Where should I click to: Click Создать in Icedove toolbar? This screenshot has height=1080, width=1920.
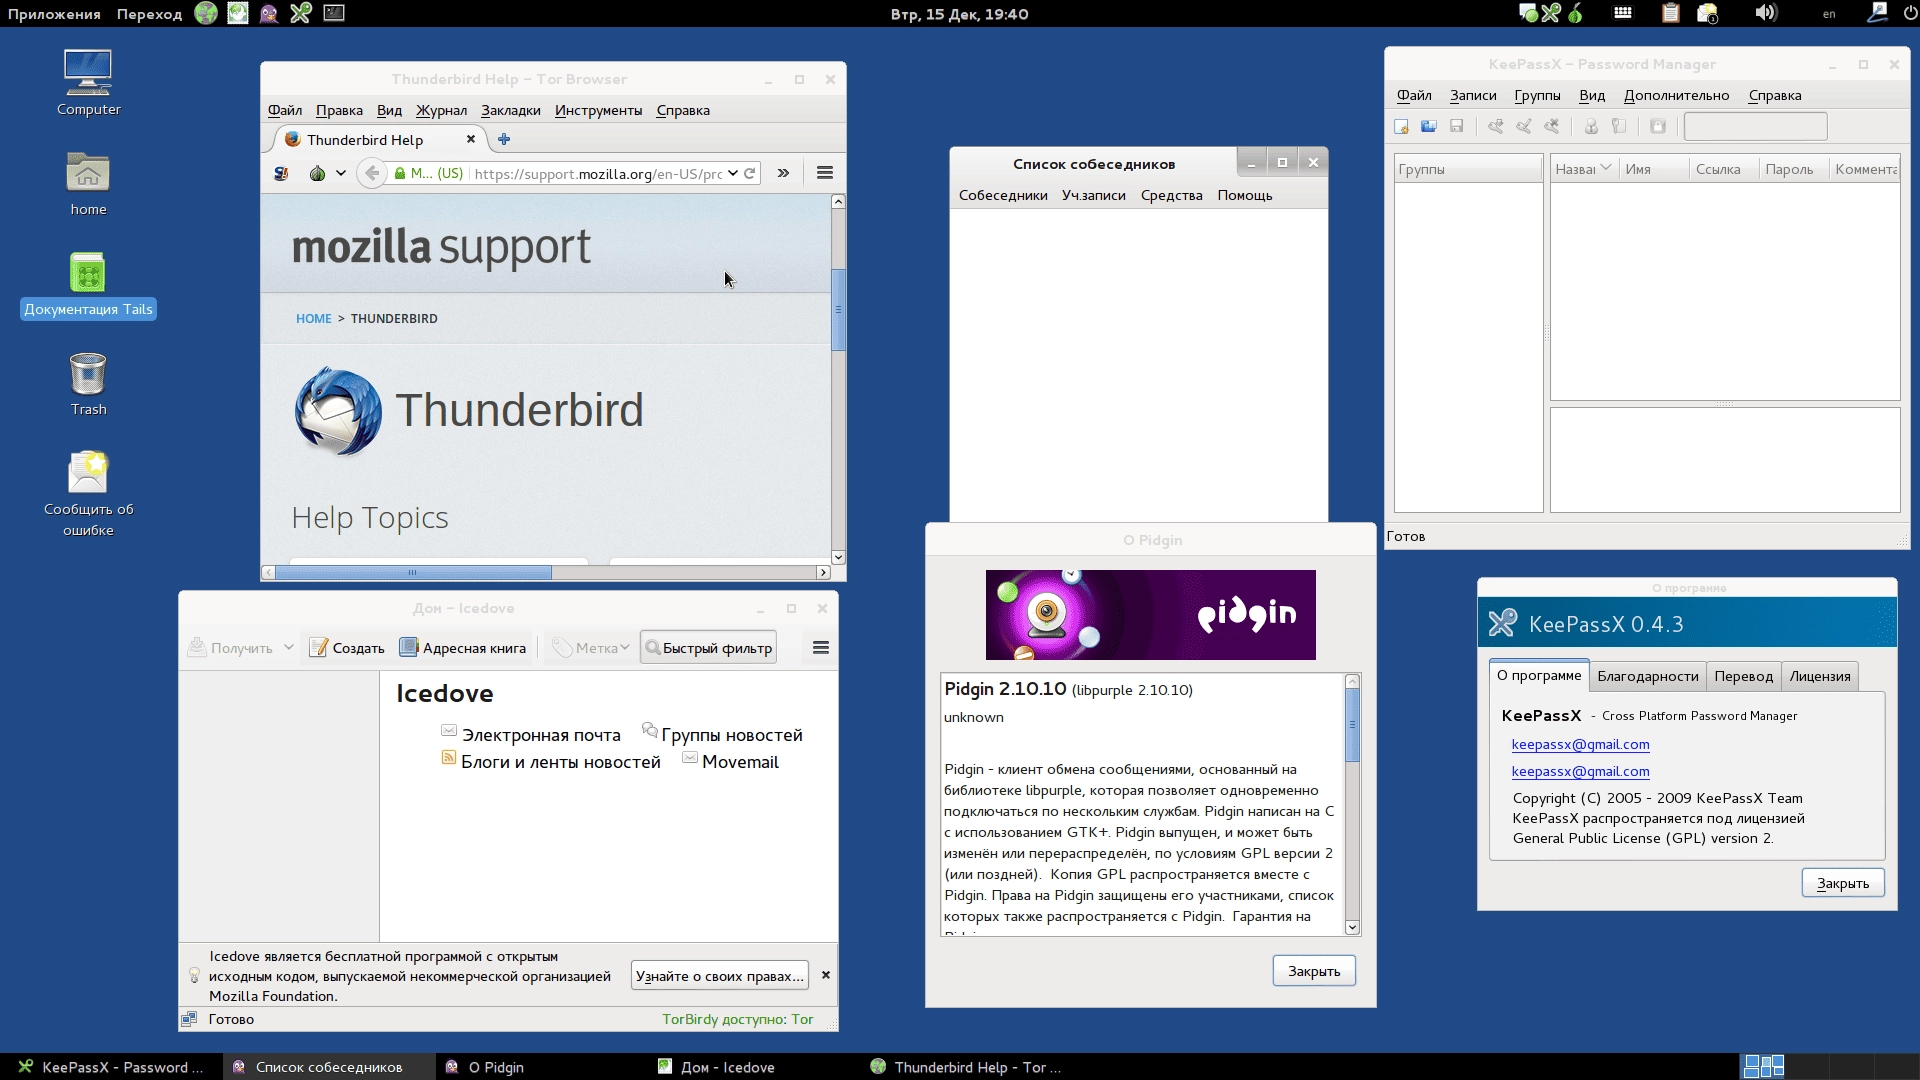347,648
